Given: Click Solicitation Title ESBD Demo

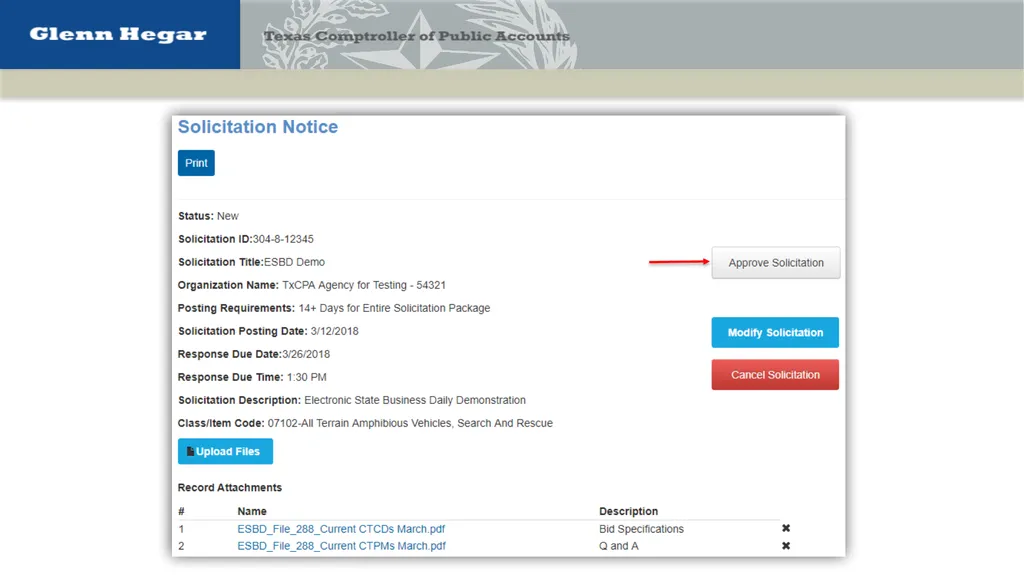Looking at the screenshot, I should click(251, 262).
